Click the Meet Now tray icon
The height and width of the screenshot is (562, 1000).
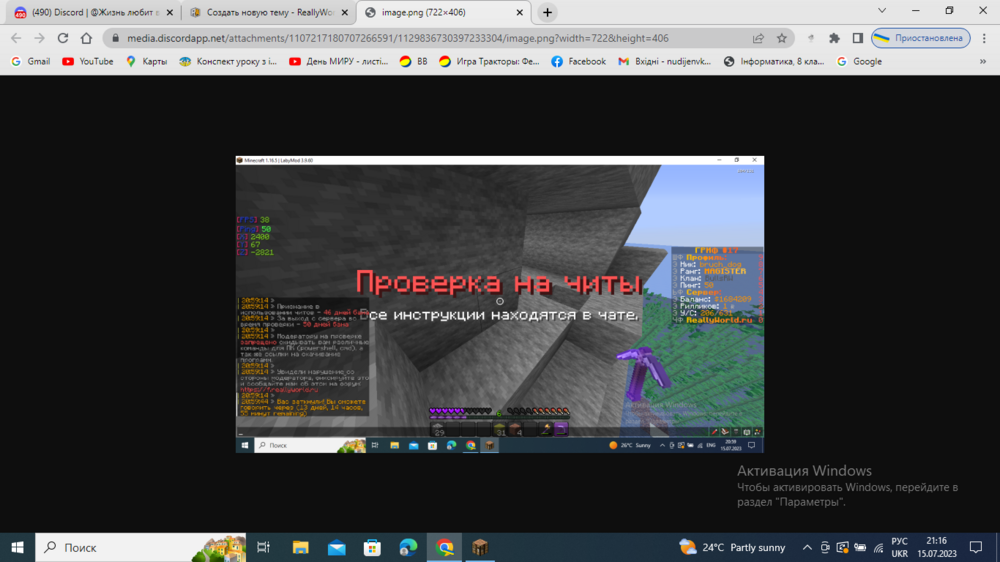click(x=825, y=547)
